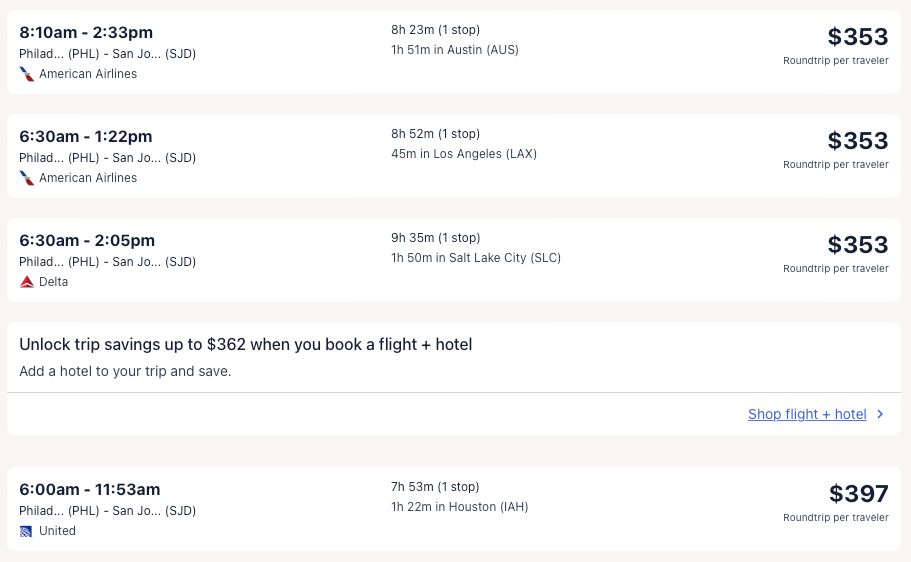
Task: Choose the 6:00am - 11:53am United flight time
Action: coord(90,490)
